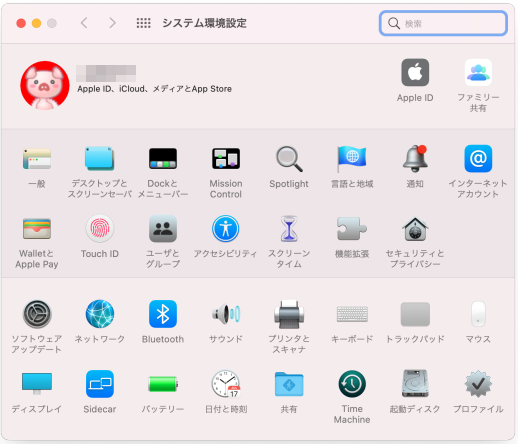Close the システム環境設定 window
This screenshot has height=444, width=518.
pyautogui.click(x=21, y=23)
